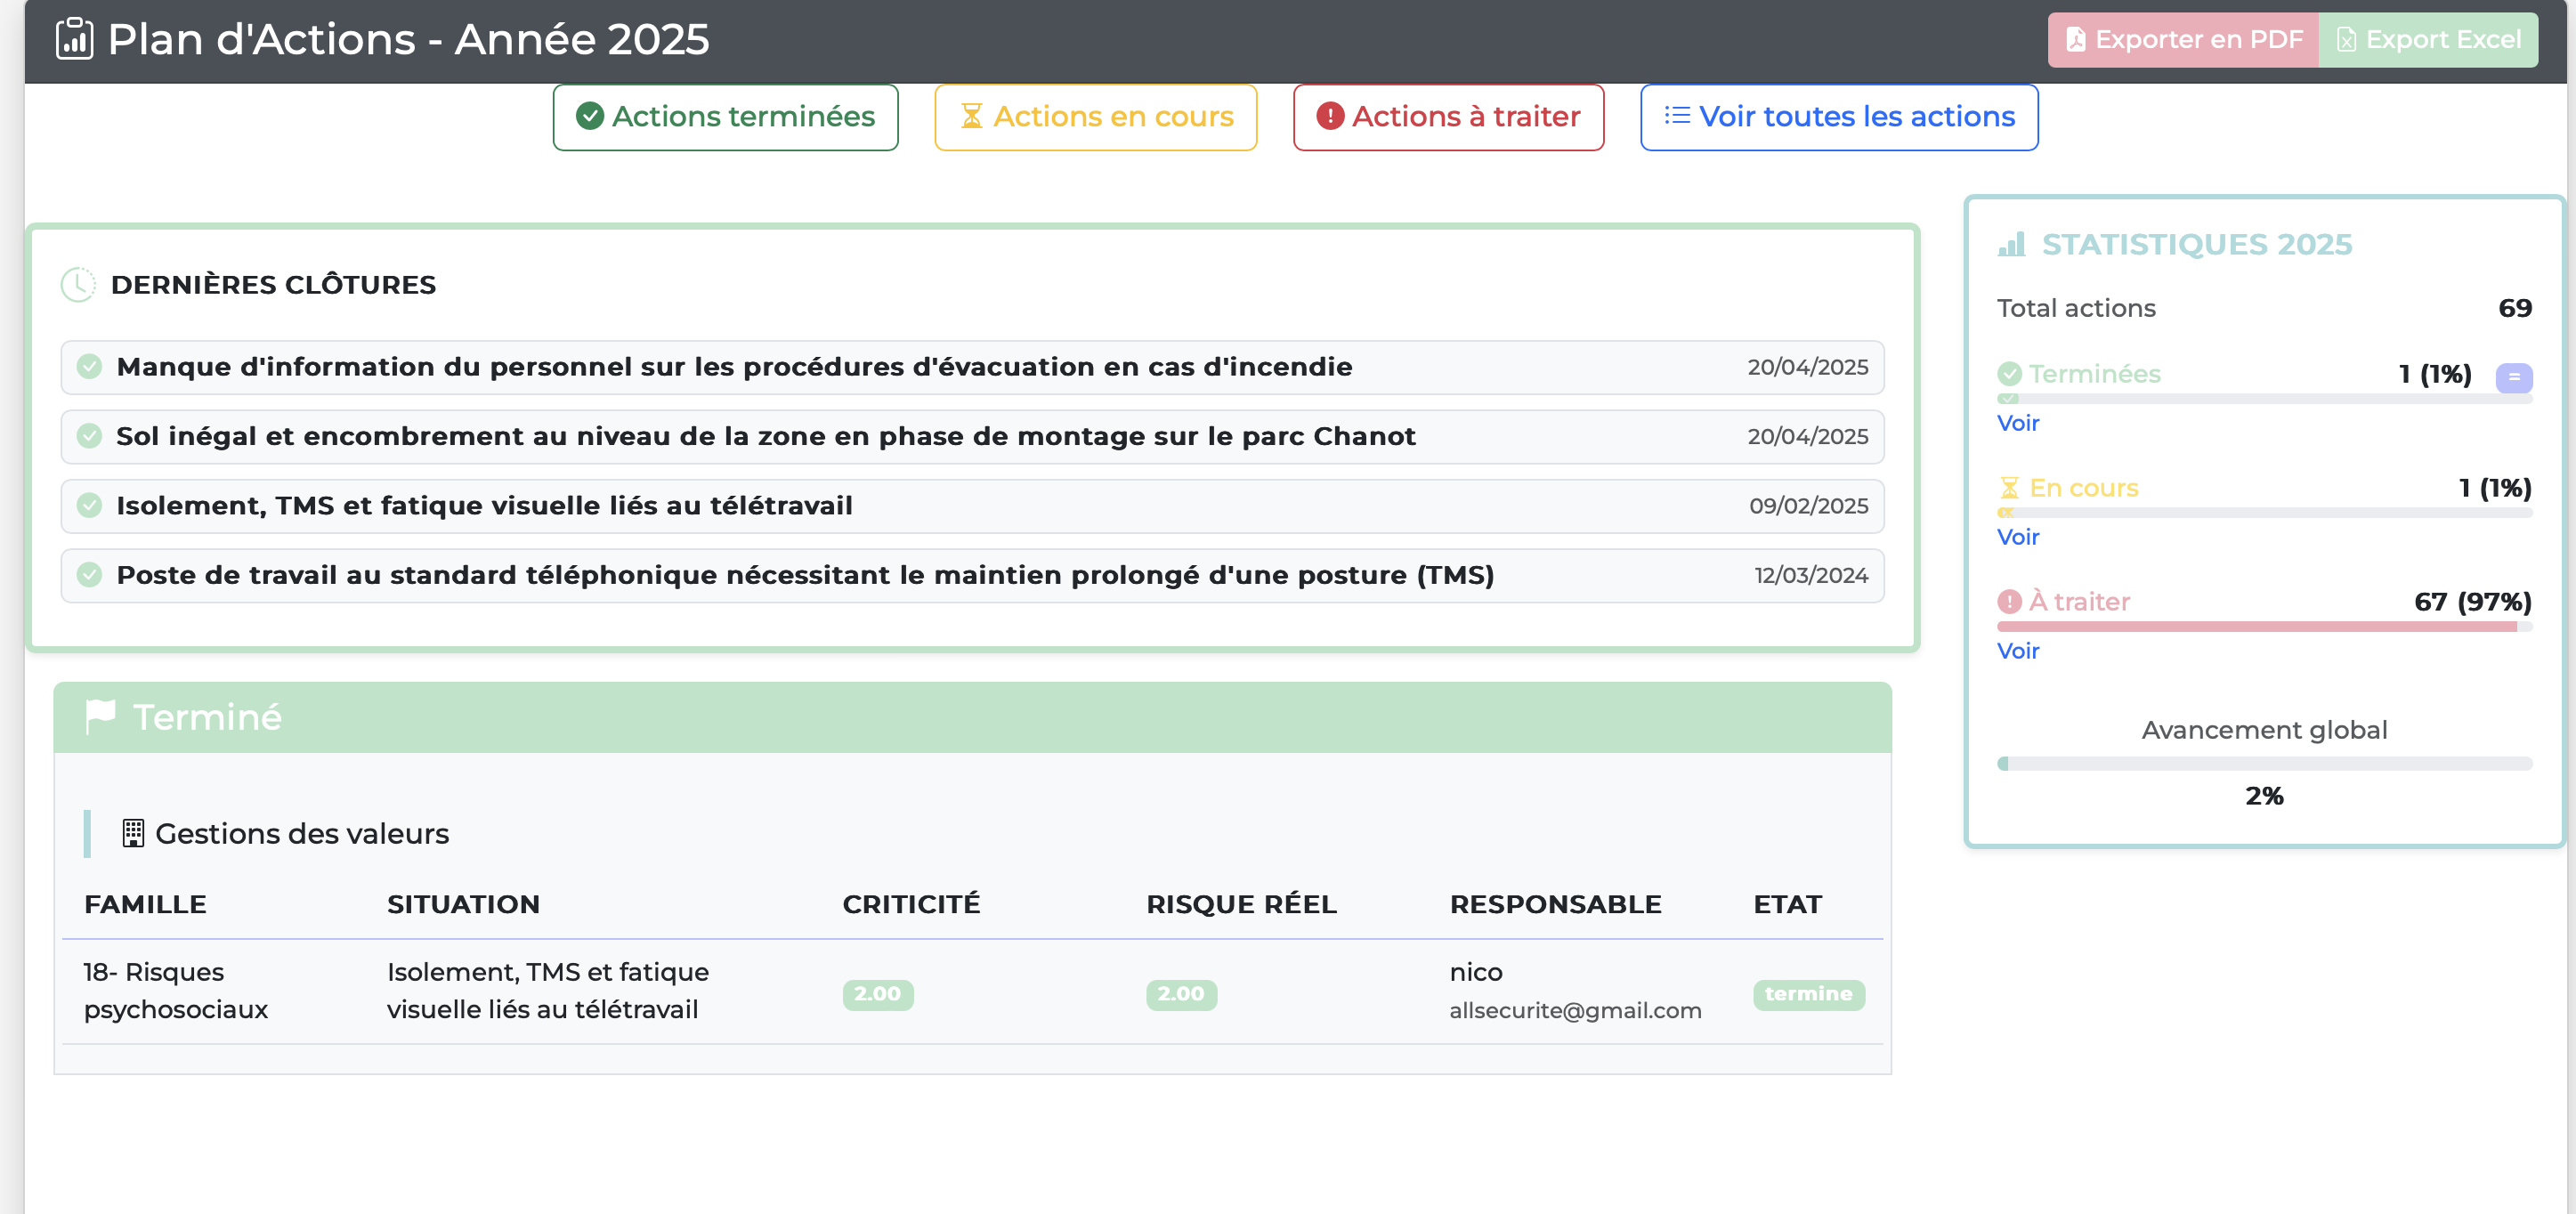Click the clock icon next to Dernières clôtures
Screen dimensions: 2576x1214
coord(78,285)
